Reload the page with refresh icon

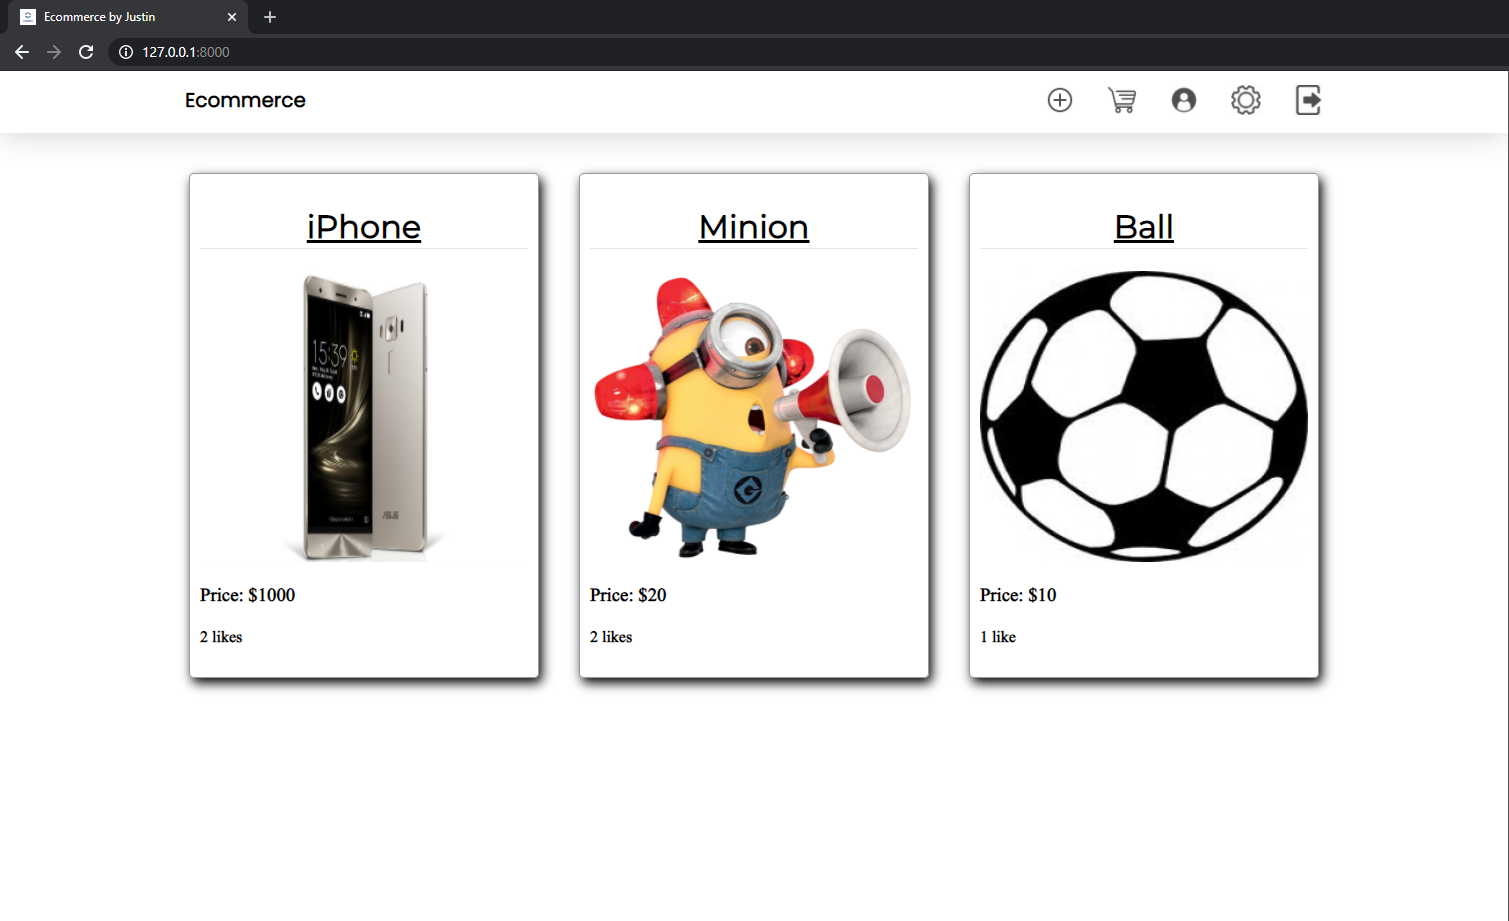click(86, 52)
